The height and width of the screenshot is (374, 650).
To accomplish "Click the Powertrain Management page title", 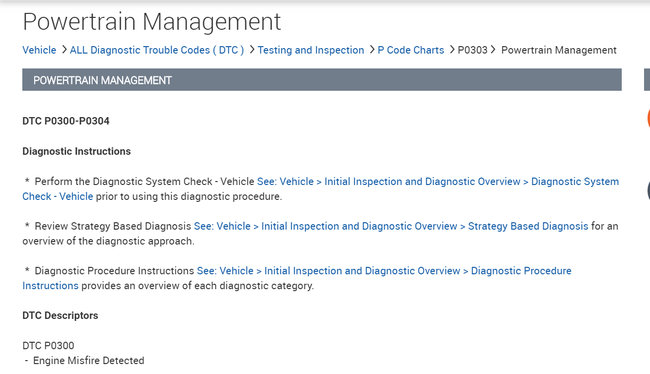I will (x=152, y=22).
